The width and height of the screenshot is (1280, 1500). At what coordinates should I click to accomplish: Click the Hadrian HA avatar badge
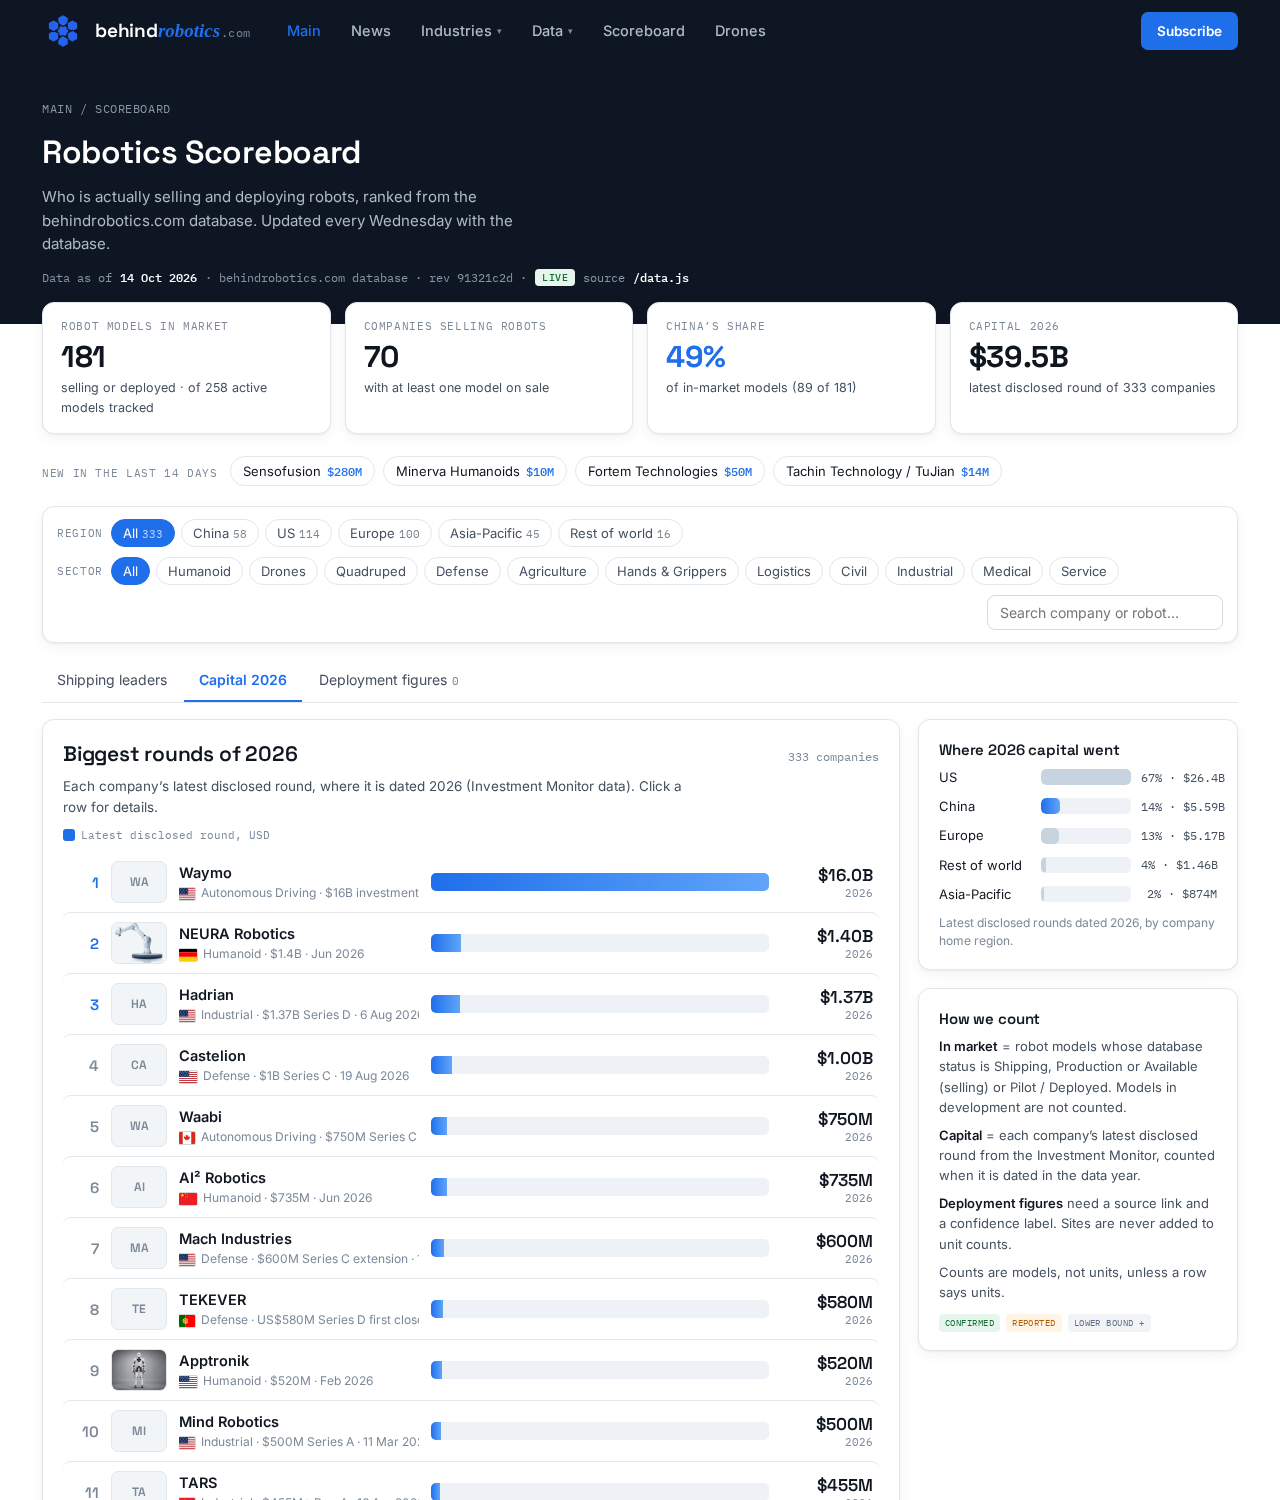click(139, 1004)
